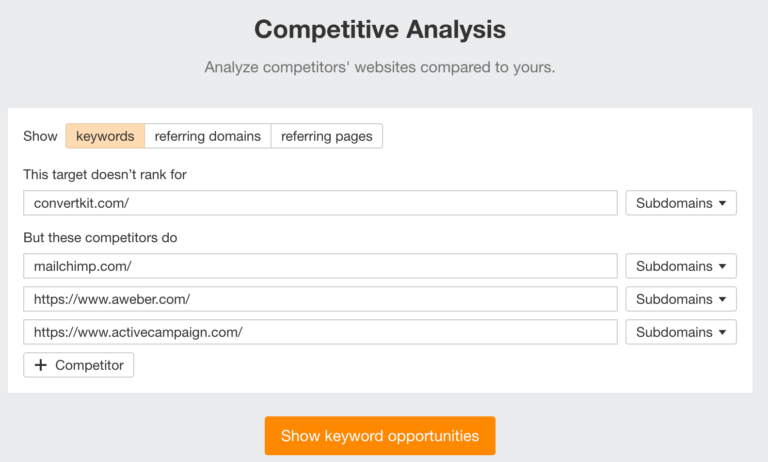Click the 'Analyze competitors' websites' subtitle text
This screenshot has height=462, width=768.
[380, 68]
